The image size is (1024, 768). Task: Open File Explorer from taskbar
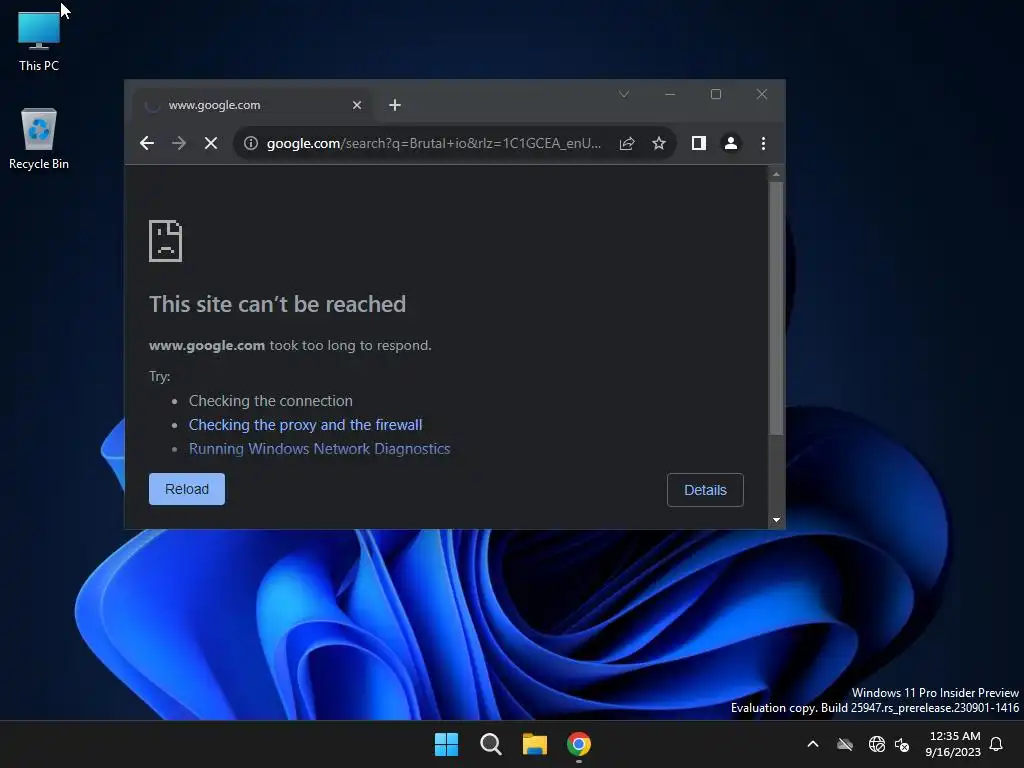coord(535,744)
